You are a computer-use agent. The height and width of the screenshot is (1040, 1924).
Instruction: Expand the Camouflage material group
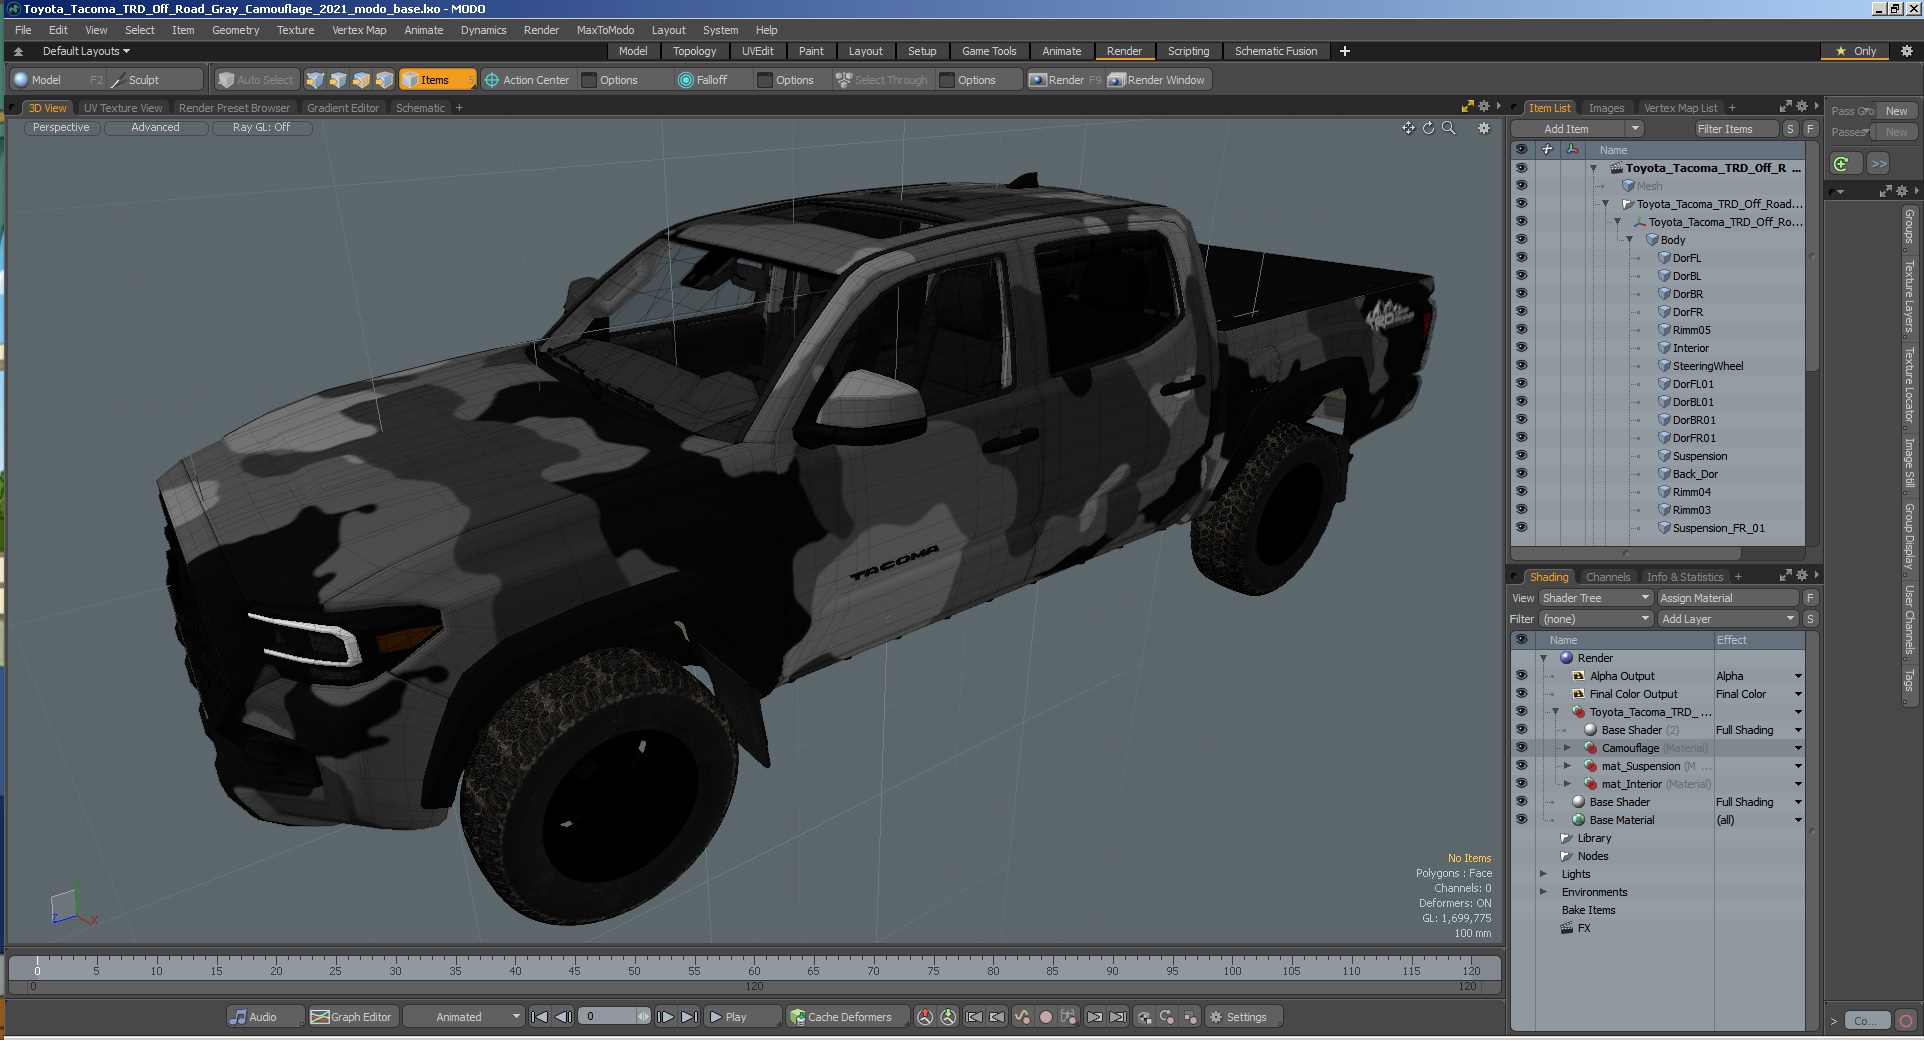1567,748
